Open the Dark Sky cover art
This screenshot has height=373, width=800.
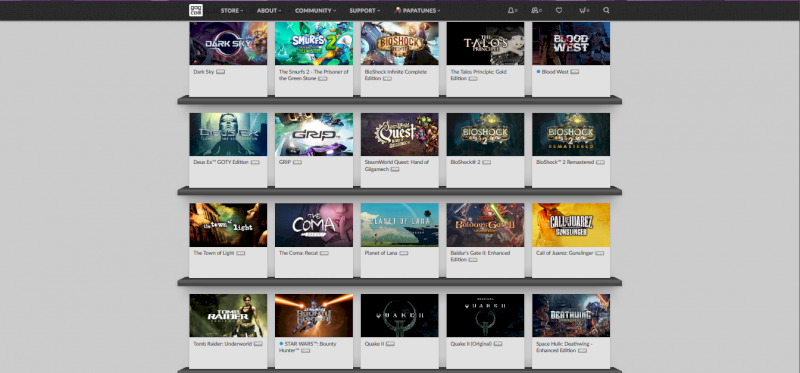tap(228, 43)
